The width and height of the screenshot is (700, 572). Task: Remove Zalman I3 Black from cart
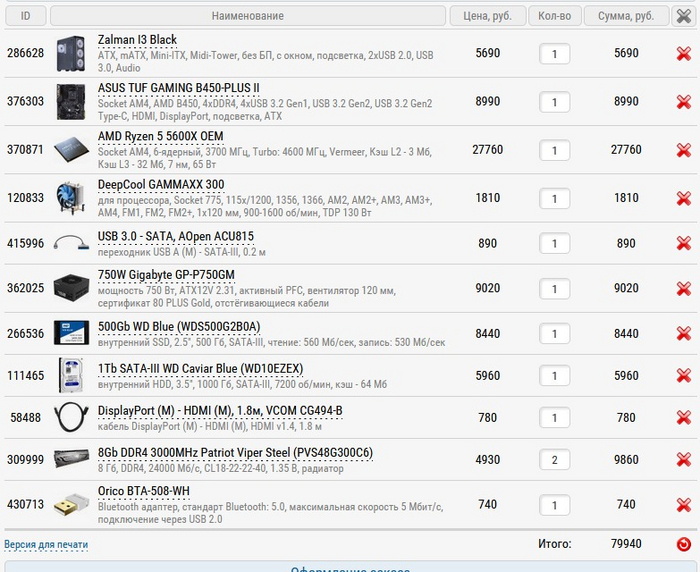[x=683, y=54]
